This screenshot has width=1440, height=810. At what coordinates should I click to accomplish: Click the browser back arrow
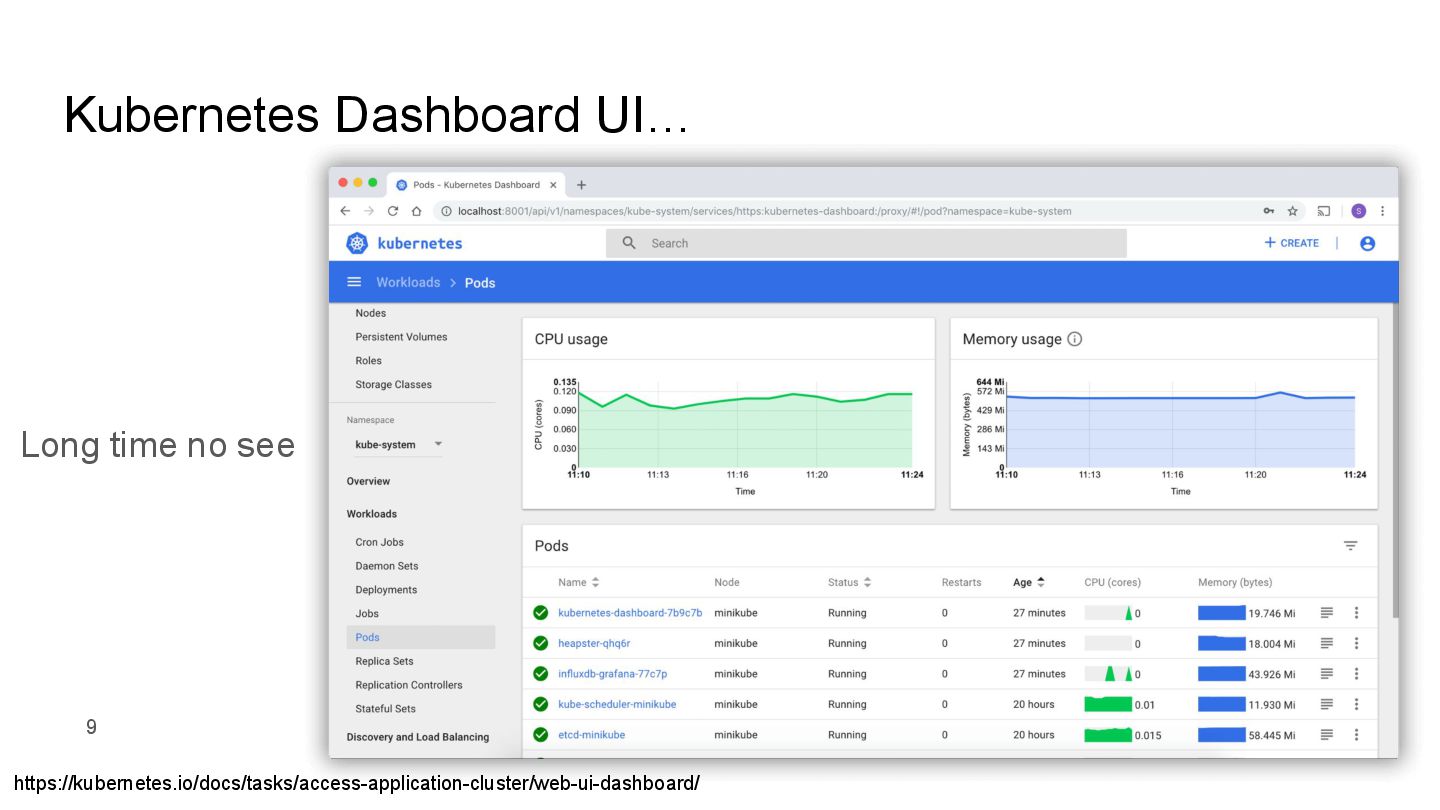click(x=345, y=211)
